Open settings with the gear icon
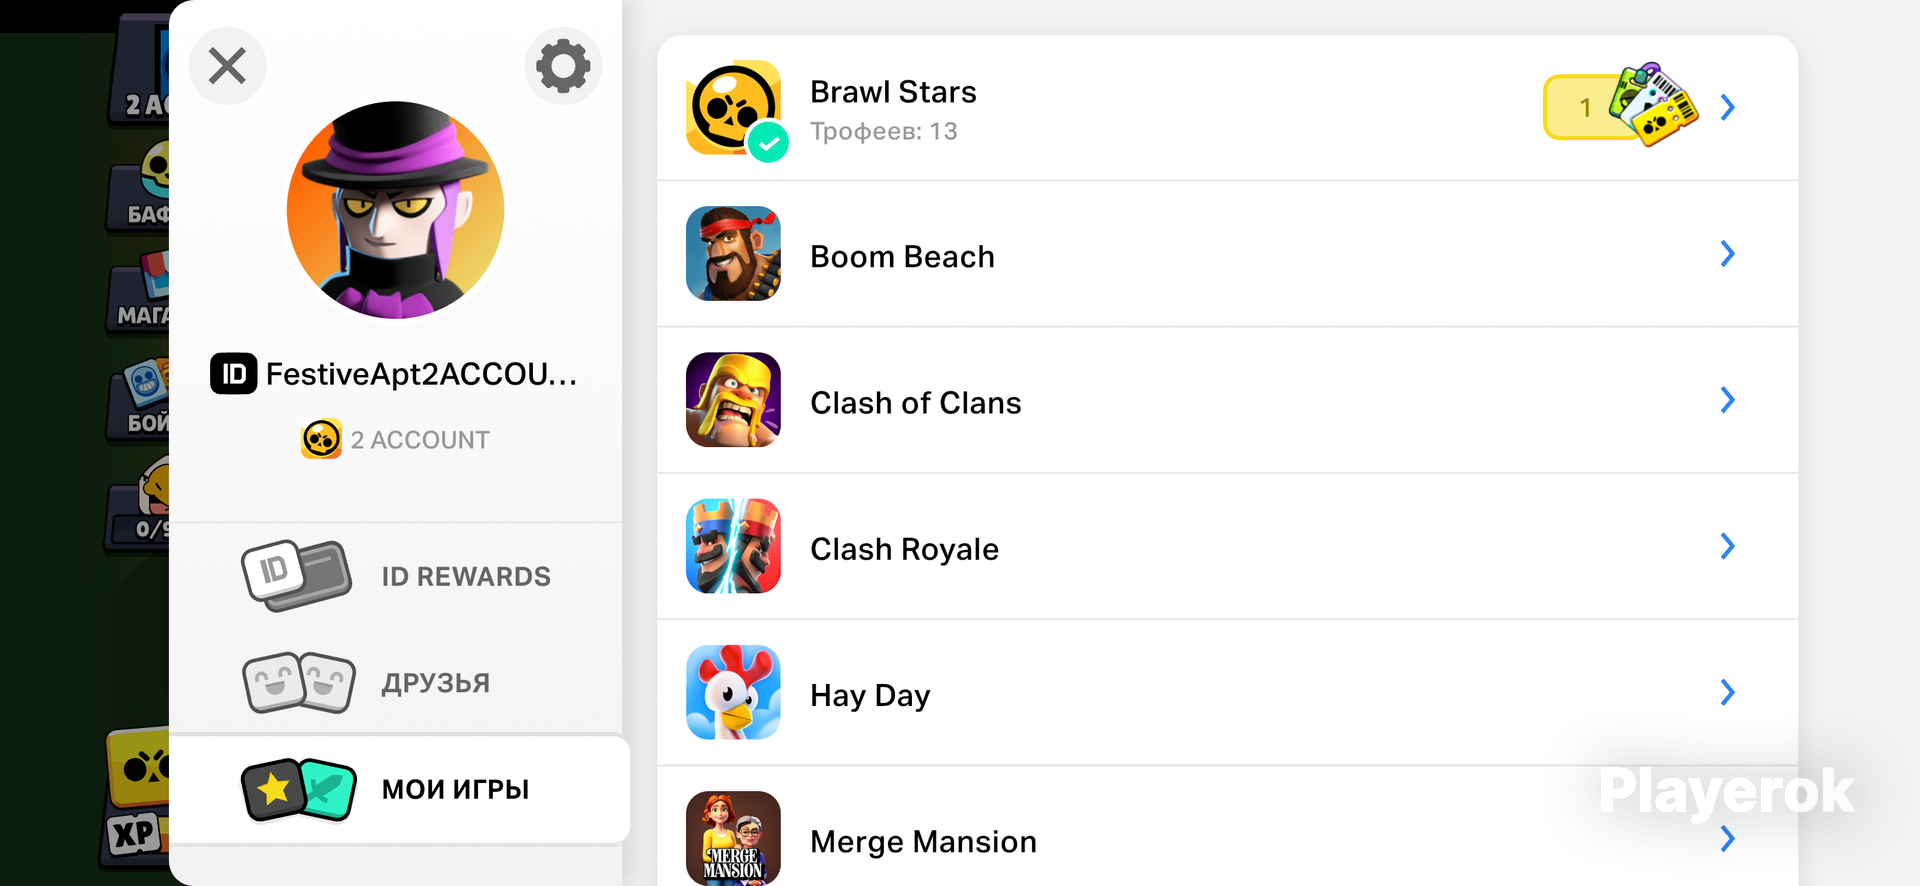The height and width of the screenshot is (886, 1920). [x=563, y=66]
